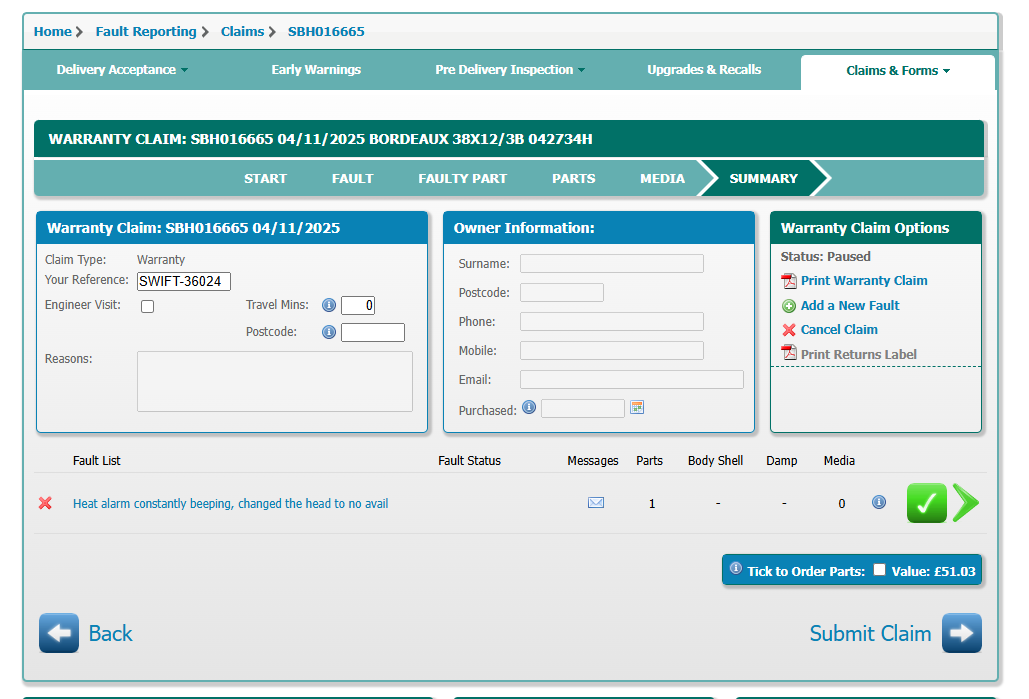The width and height of the screenshot is (1029, 699).
Task: Click the PDF icon beside Print Warranty Claim
Action: pyautogui.click(x=789, y=281)
